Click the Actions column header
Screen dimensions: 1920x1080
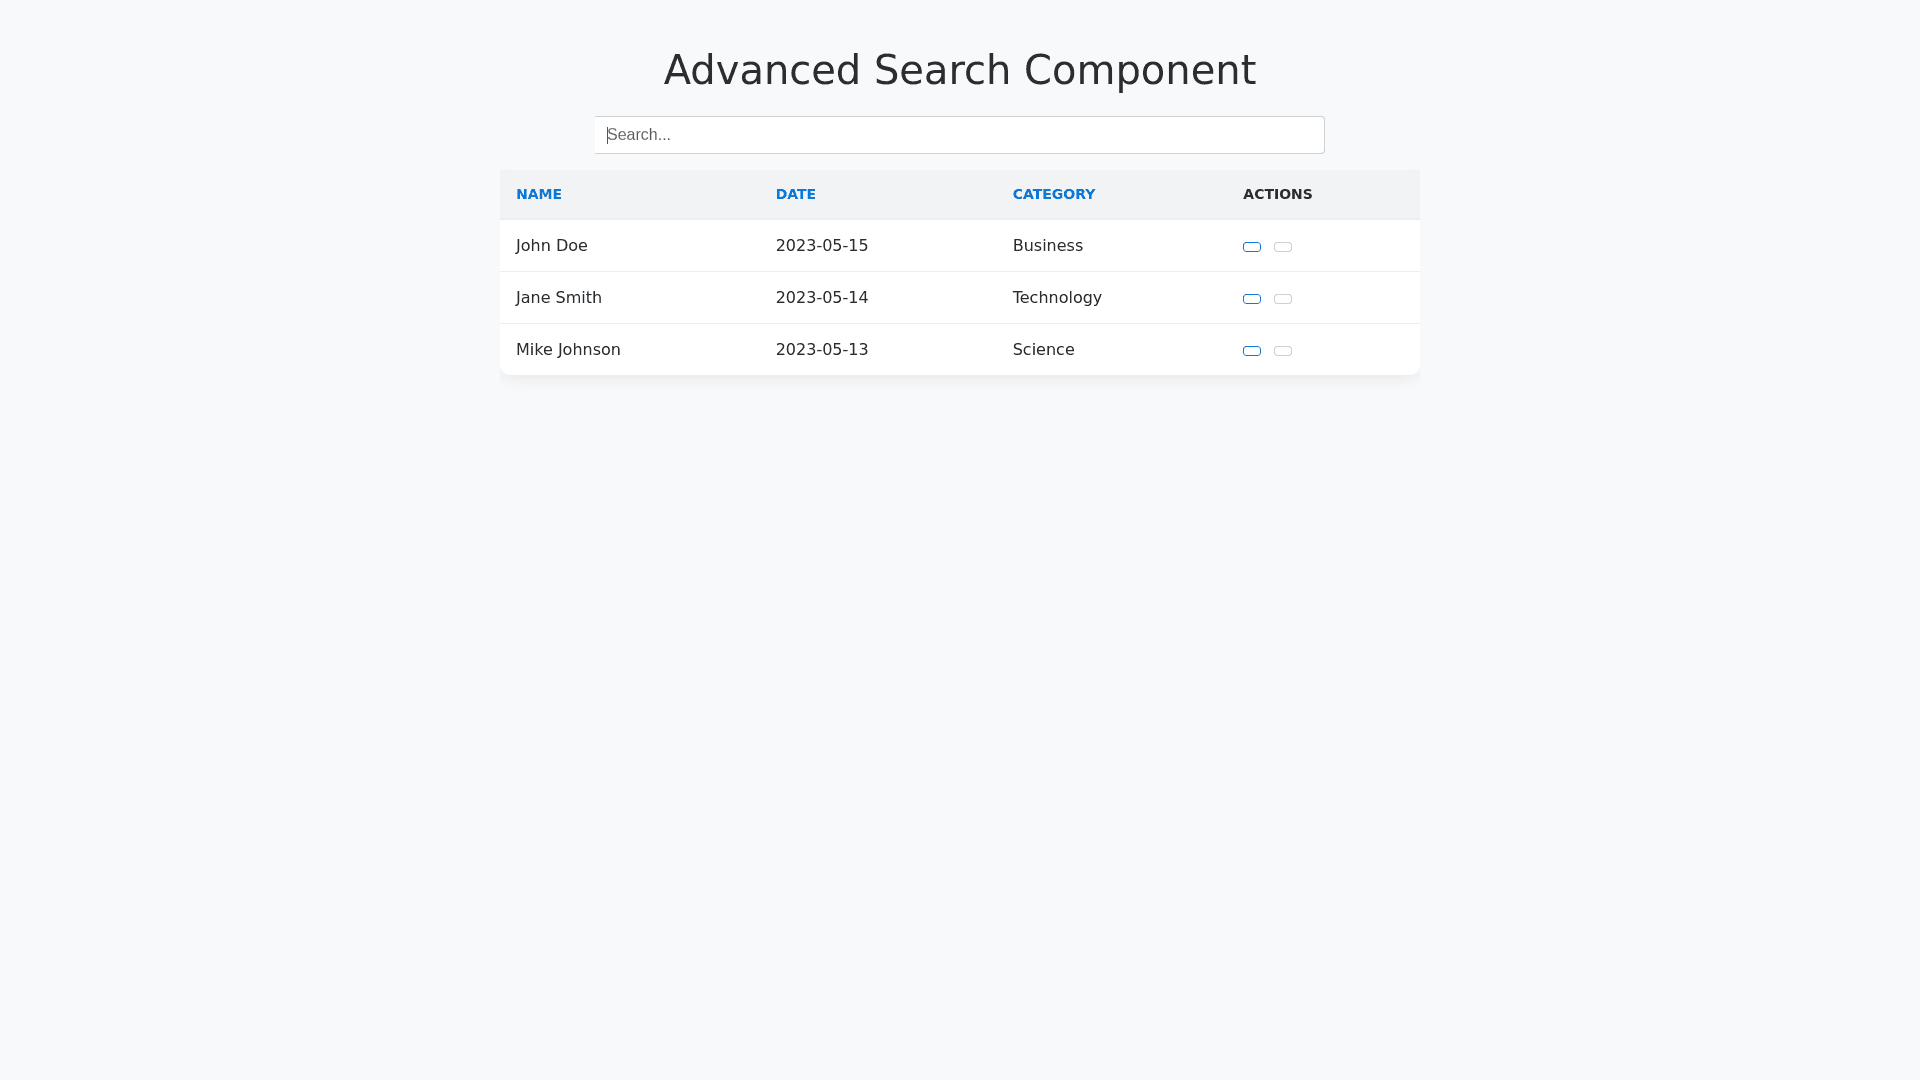1277,194
